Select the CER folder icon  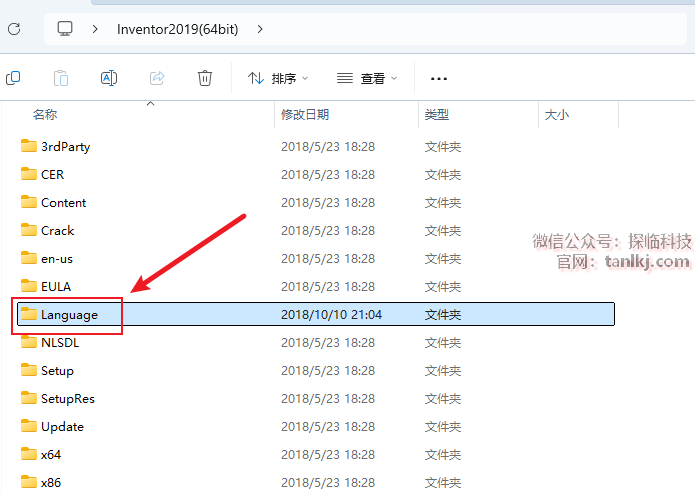pyautogui.click(x=29, y=174)
